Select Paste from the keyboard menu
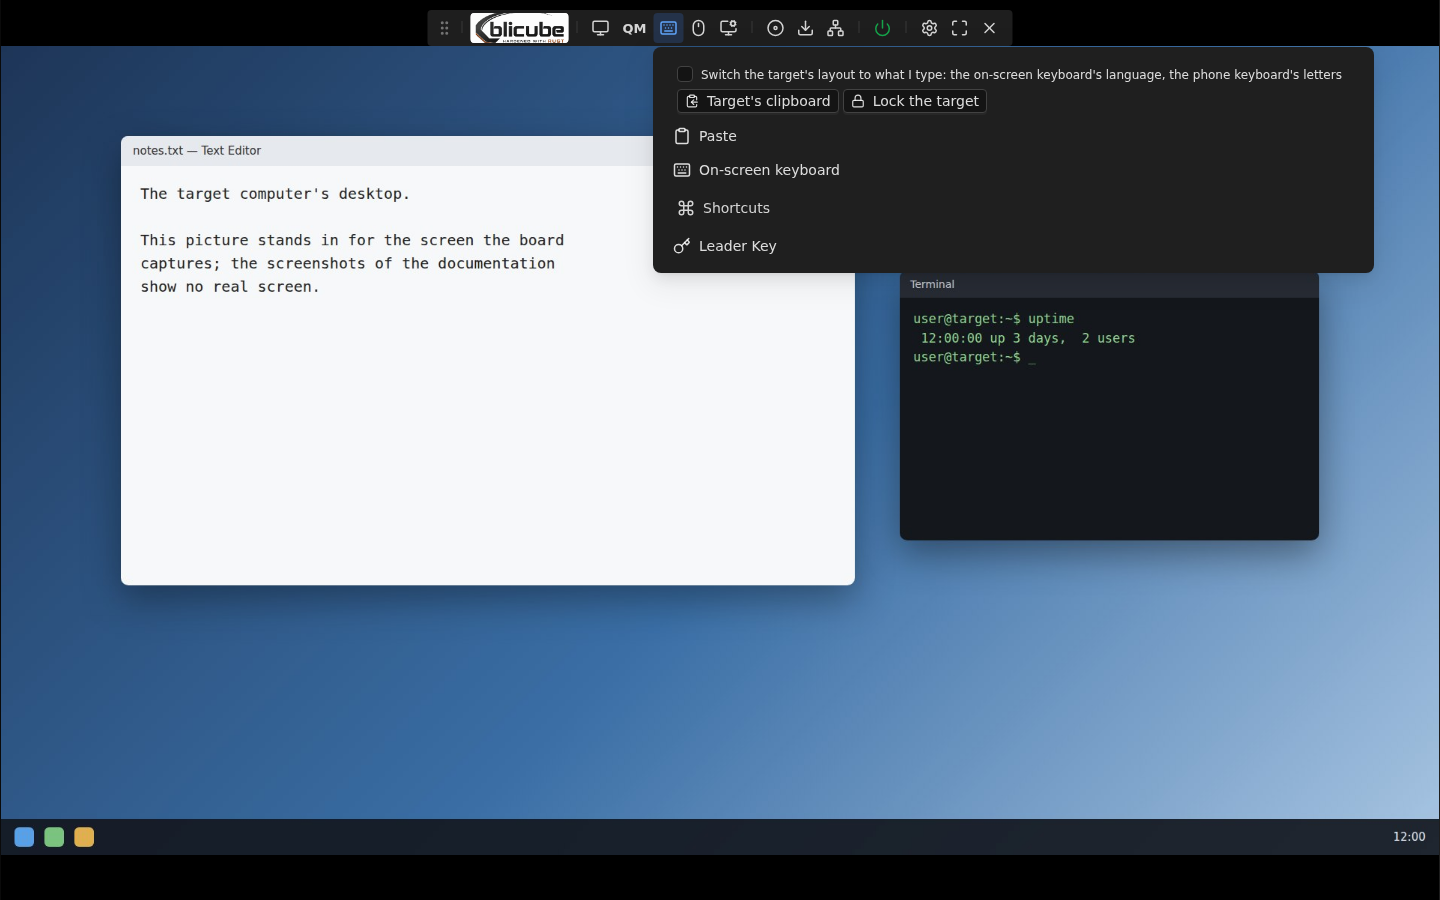1440x900 pixels. (x=1013, y=136)
